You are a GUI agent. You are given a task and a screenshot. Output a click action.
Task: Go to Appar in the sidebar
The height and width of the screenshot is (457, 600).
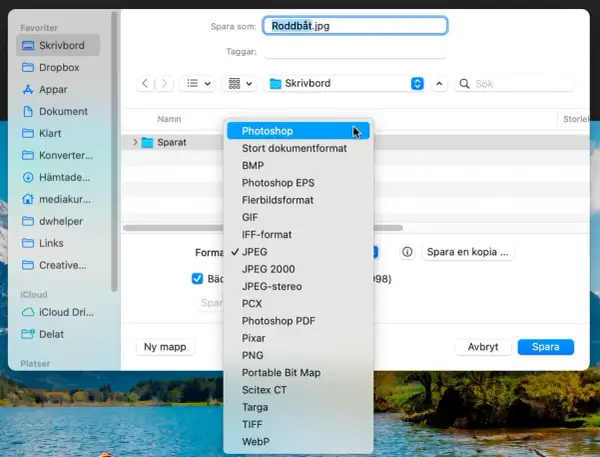point(58,89)
